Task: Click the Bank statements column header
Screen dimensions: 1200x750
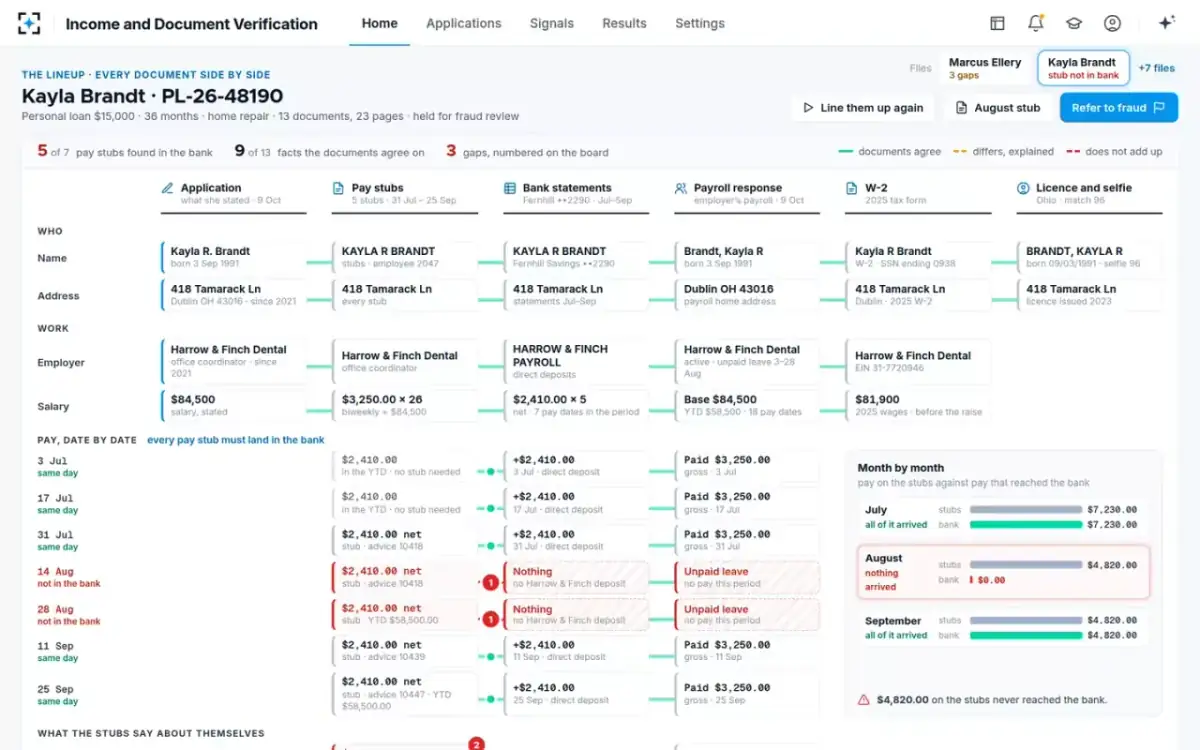Action: coord(576,193)
